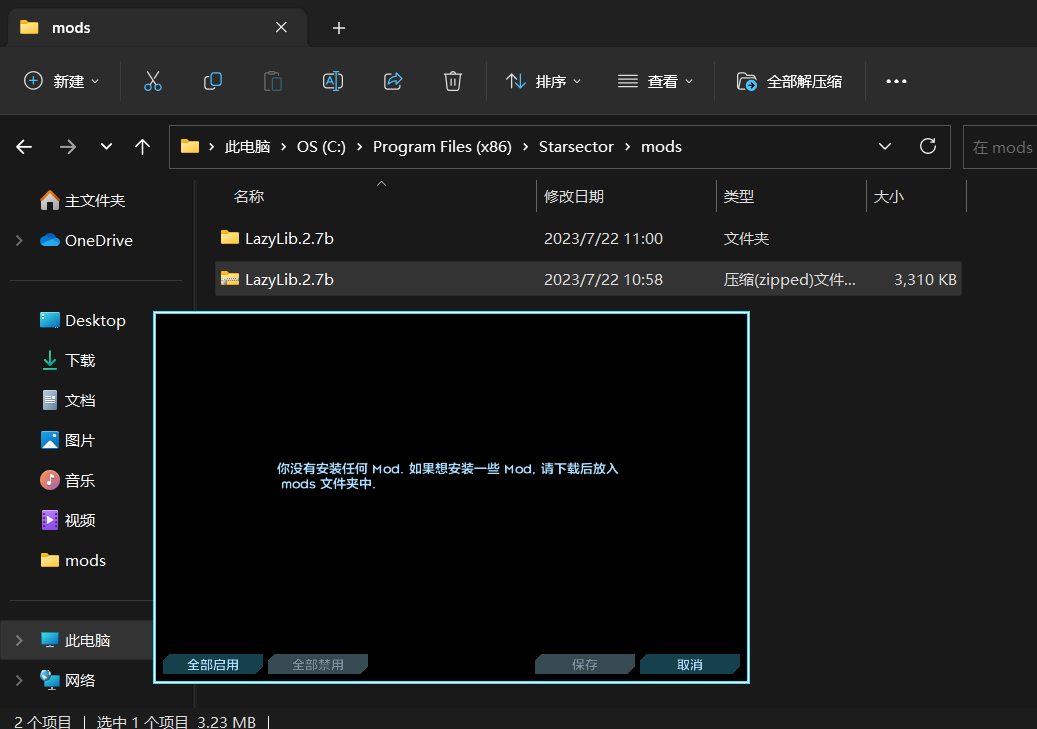This screenshot has width=1037, height=729.
Task: Click 取消 to cancel the mod dialog
Action: click(690, 663)
